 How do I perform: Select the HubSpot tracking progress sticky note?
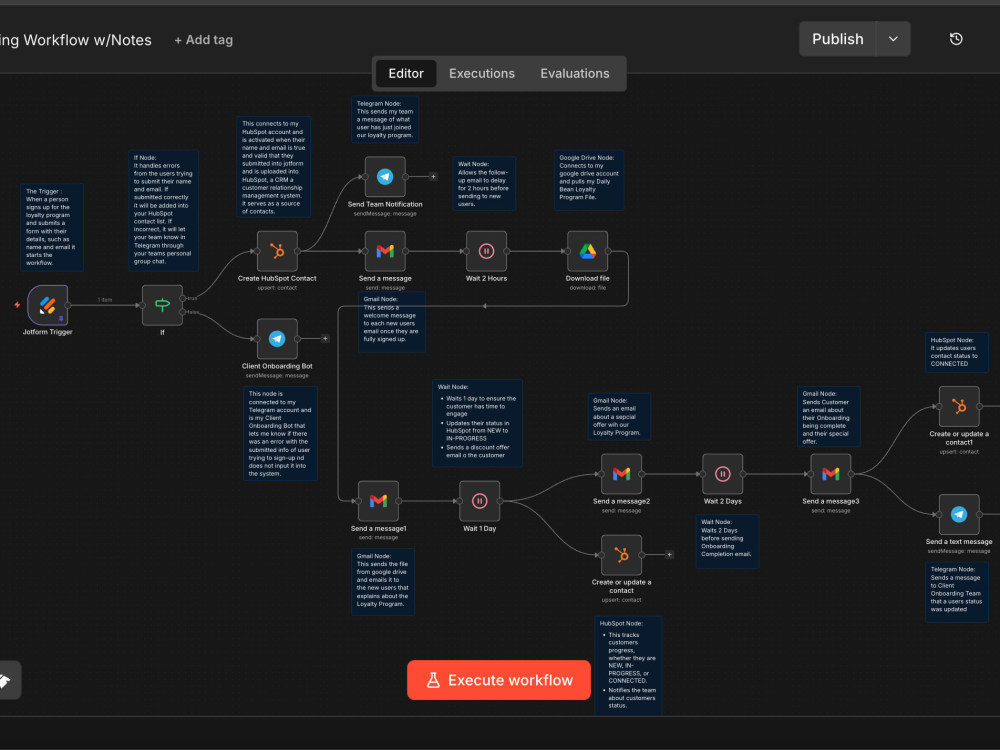click(x=628, y=666)
